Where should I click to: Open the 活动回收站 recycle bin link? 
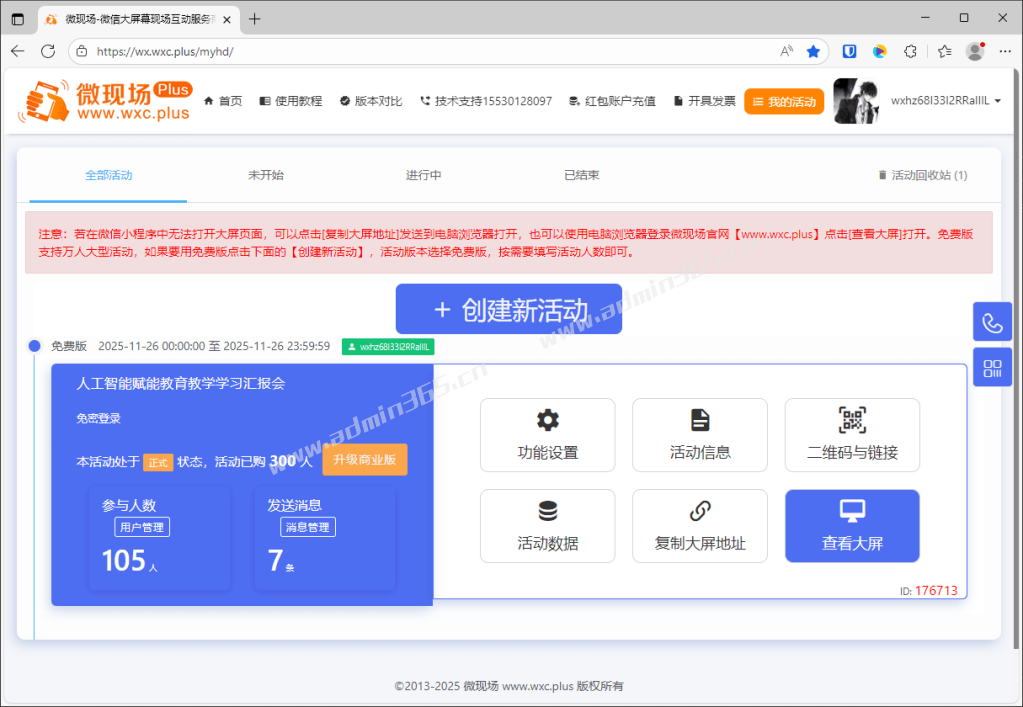coord(922,175)
